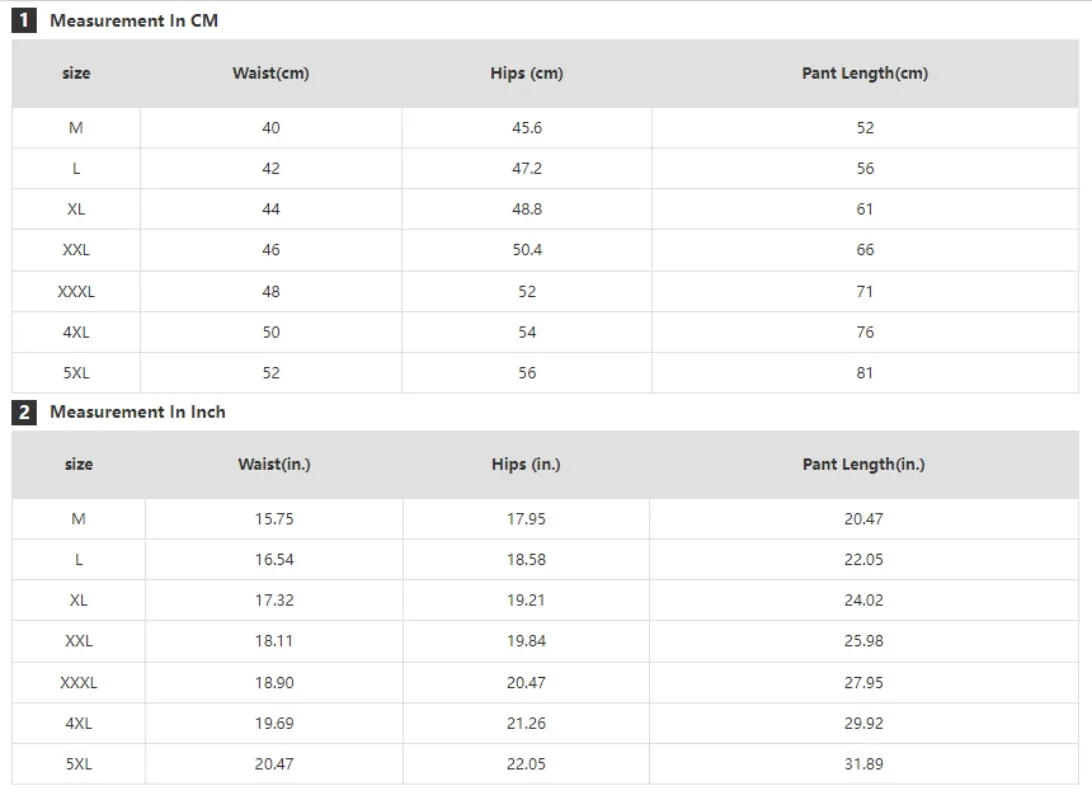Click the Hips (cm) column header
The height and width of the screenshot is (800, 1092).
click(526, 73)
